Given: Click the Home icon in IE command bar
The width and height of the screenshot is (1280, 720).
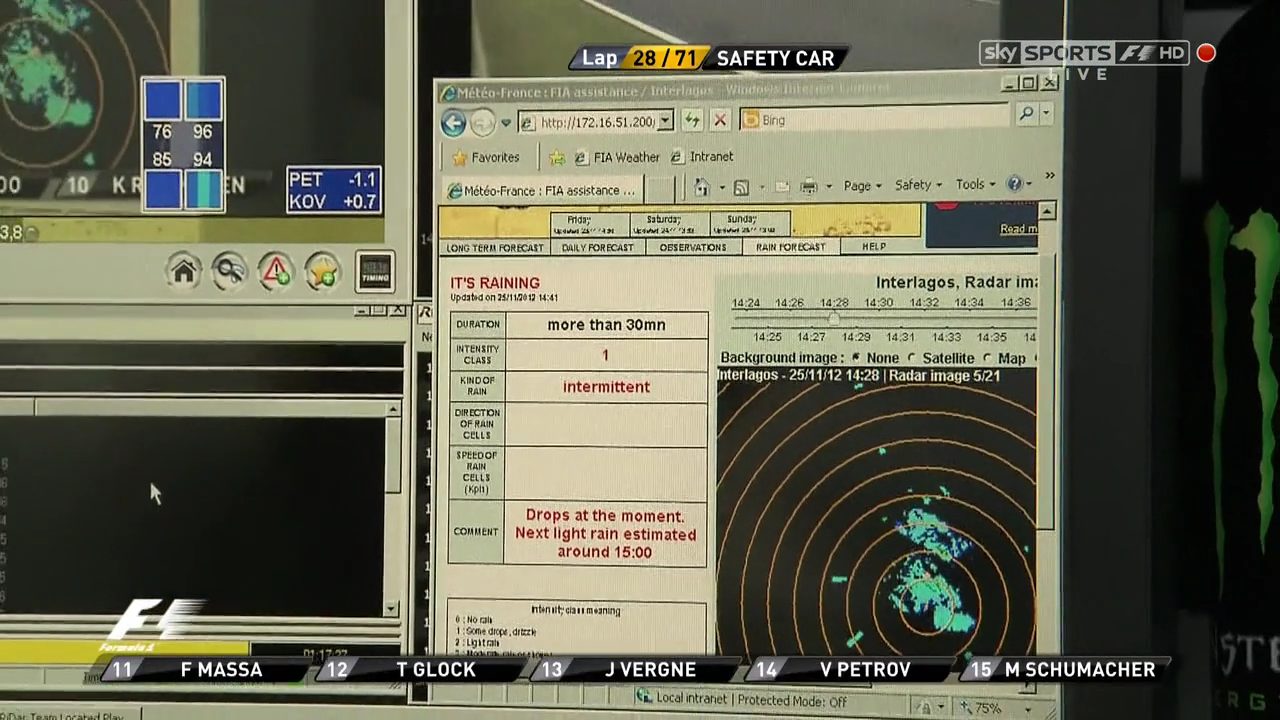Looking at the screenshot, I should (x=702, y=187).
